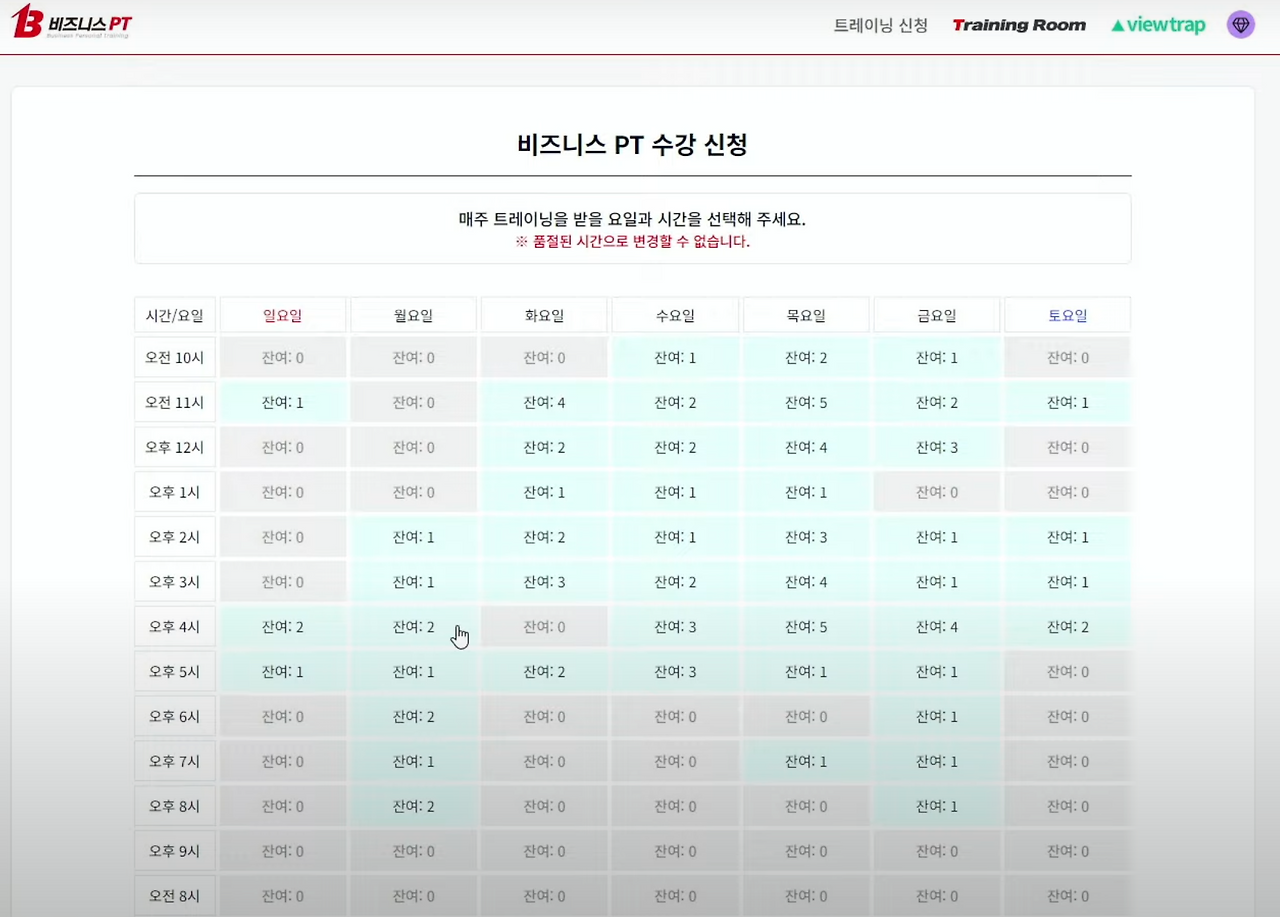Screen dimensions: 1280x917
Task: Select 토요일 오전 11시 slot
Action: click(1068, 403)
